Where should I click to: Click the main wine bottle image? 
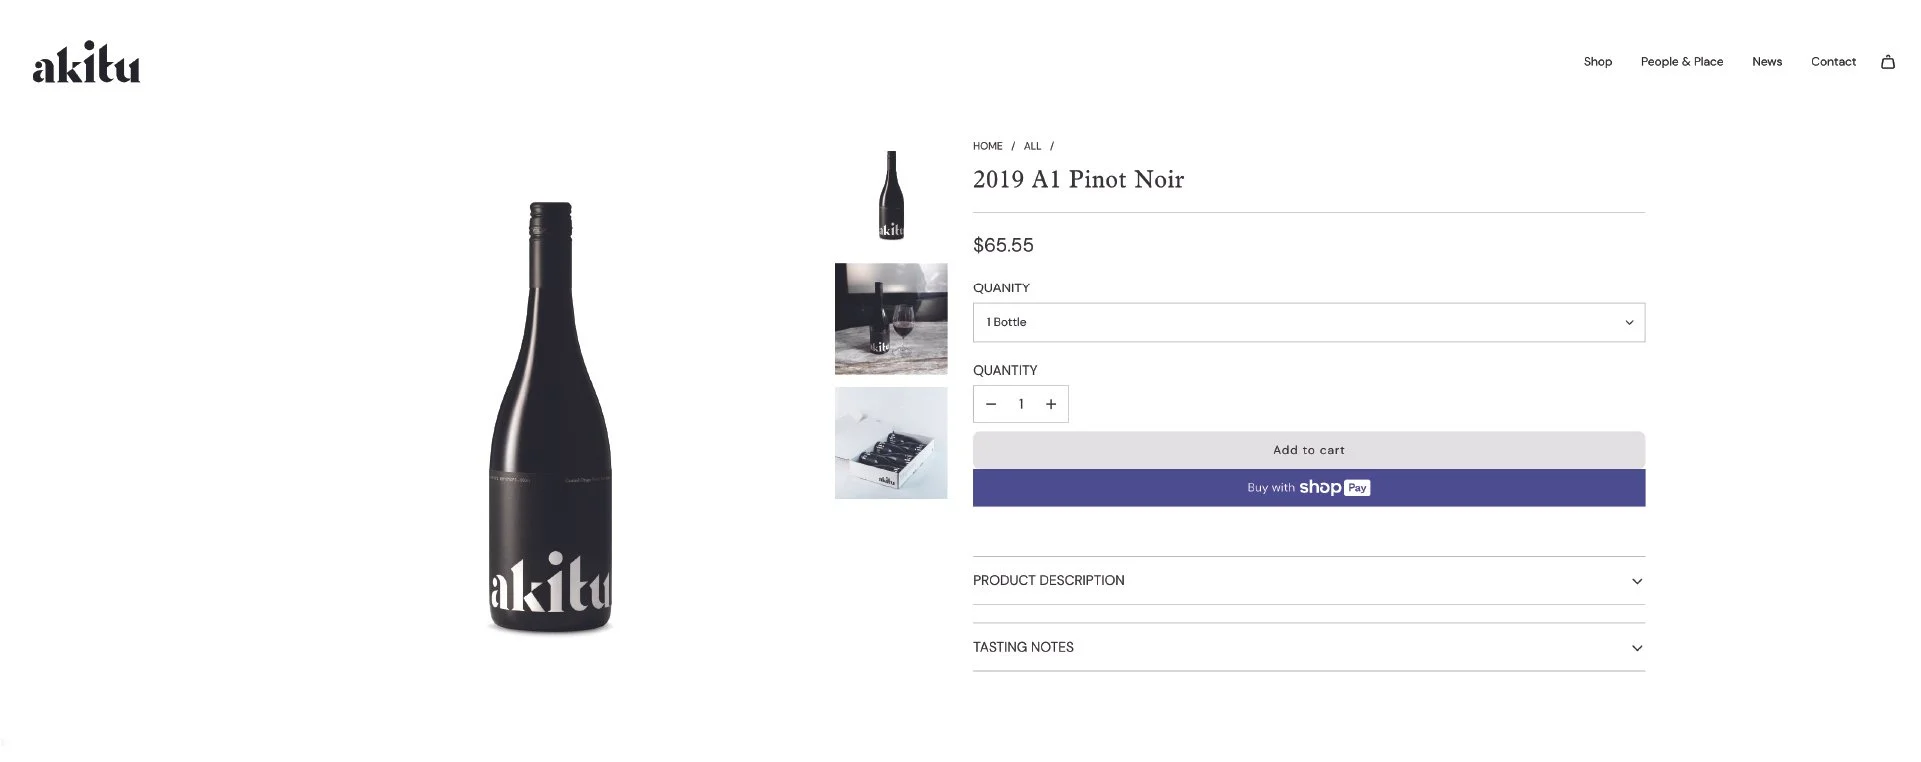[550, 418]
